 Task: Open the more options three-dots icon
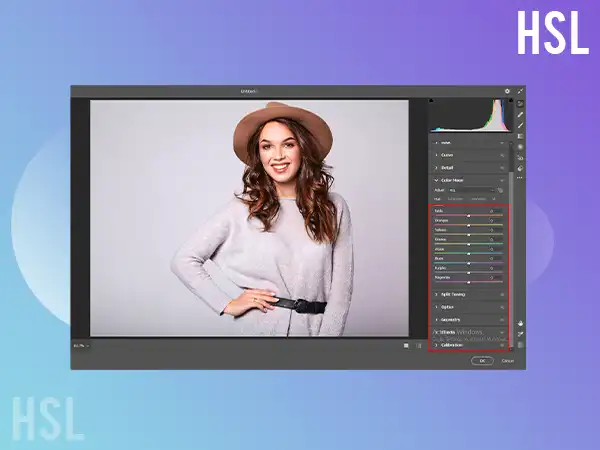pyautogui.click(x=520, y=180)
